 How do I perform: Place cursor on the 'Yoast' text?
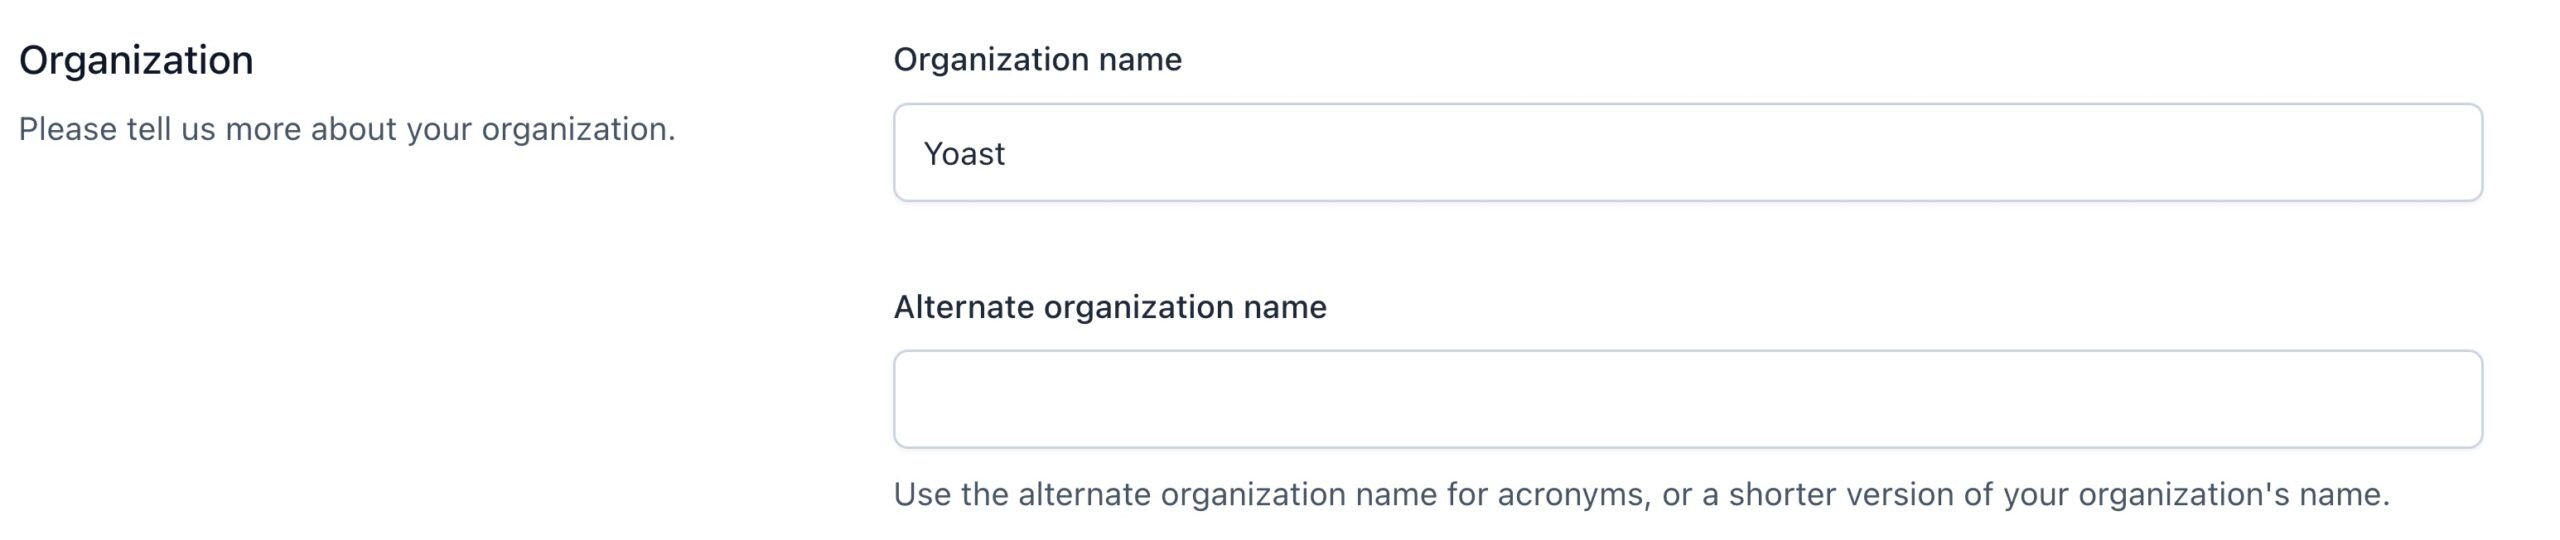pos(964,154)
